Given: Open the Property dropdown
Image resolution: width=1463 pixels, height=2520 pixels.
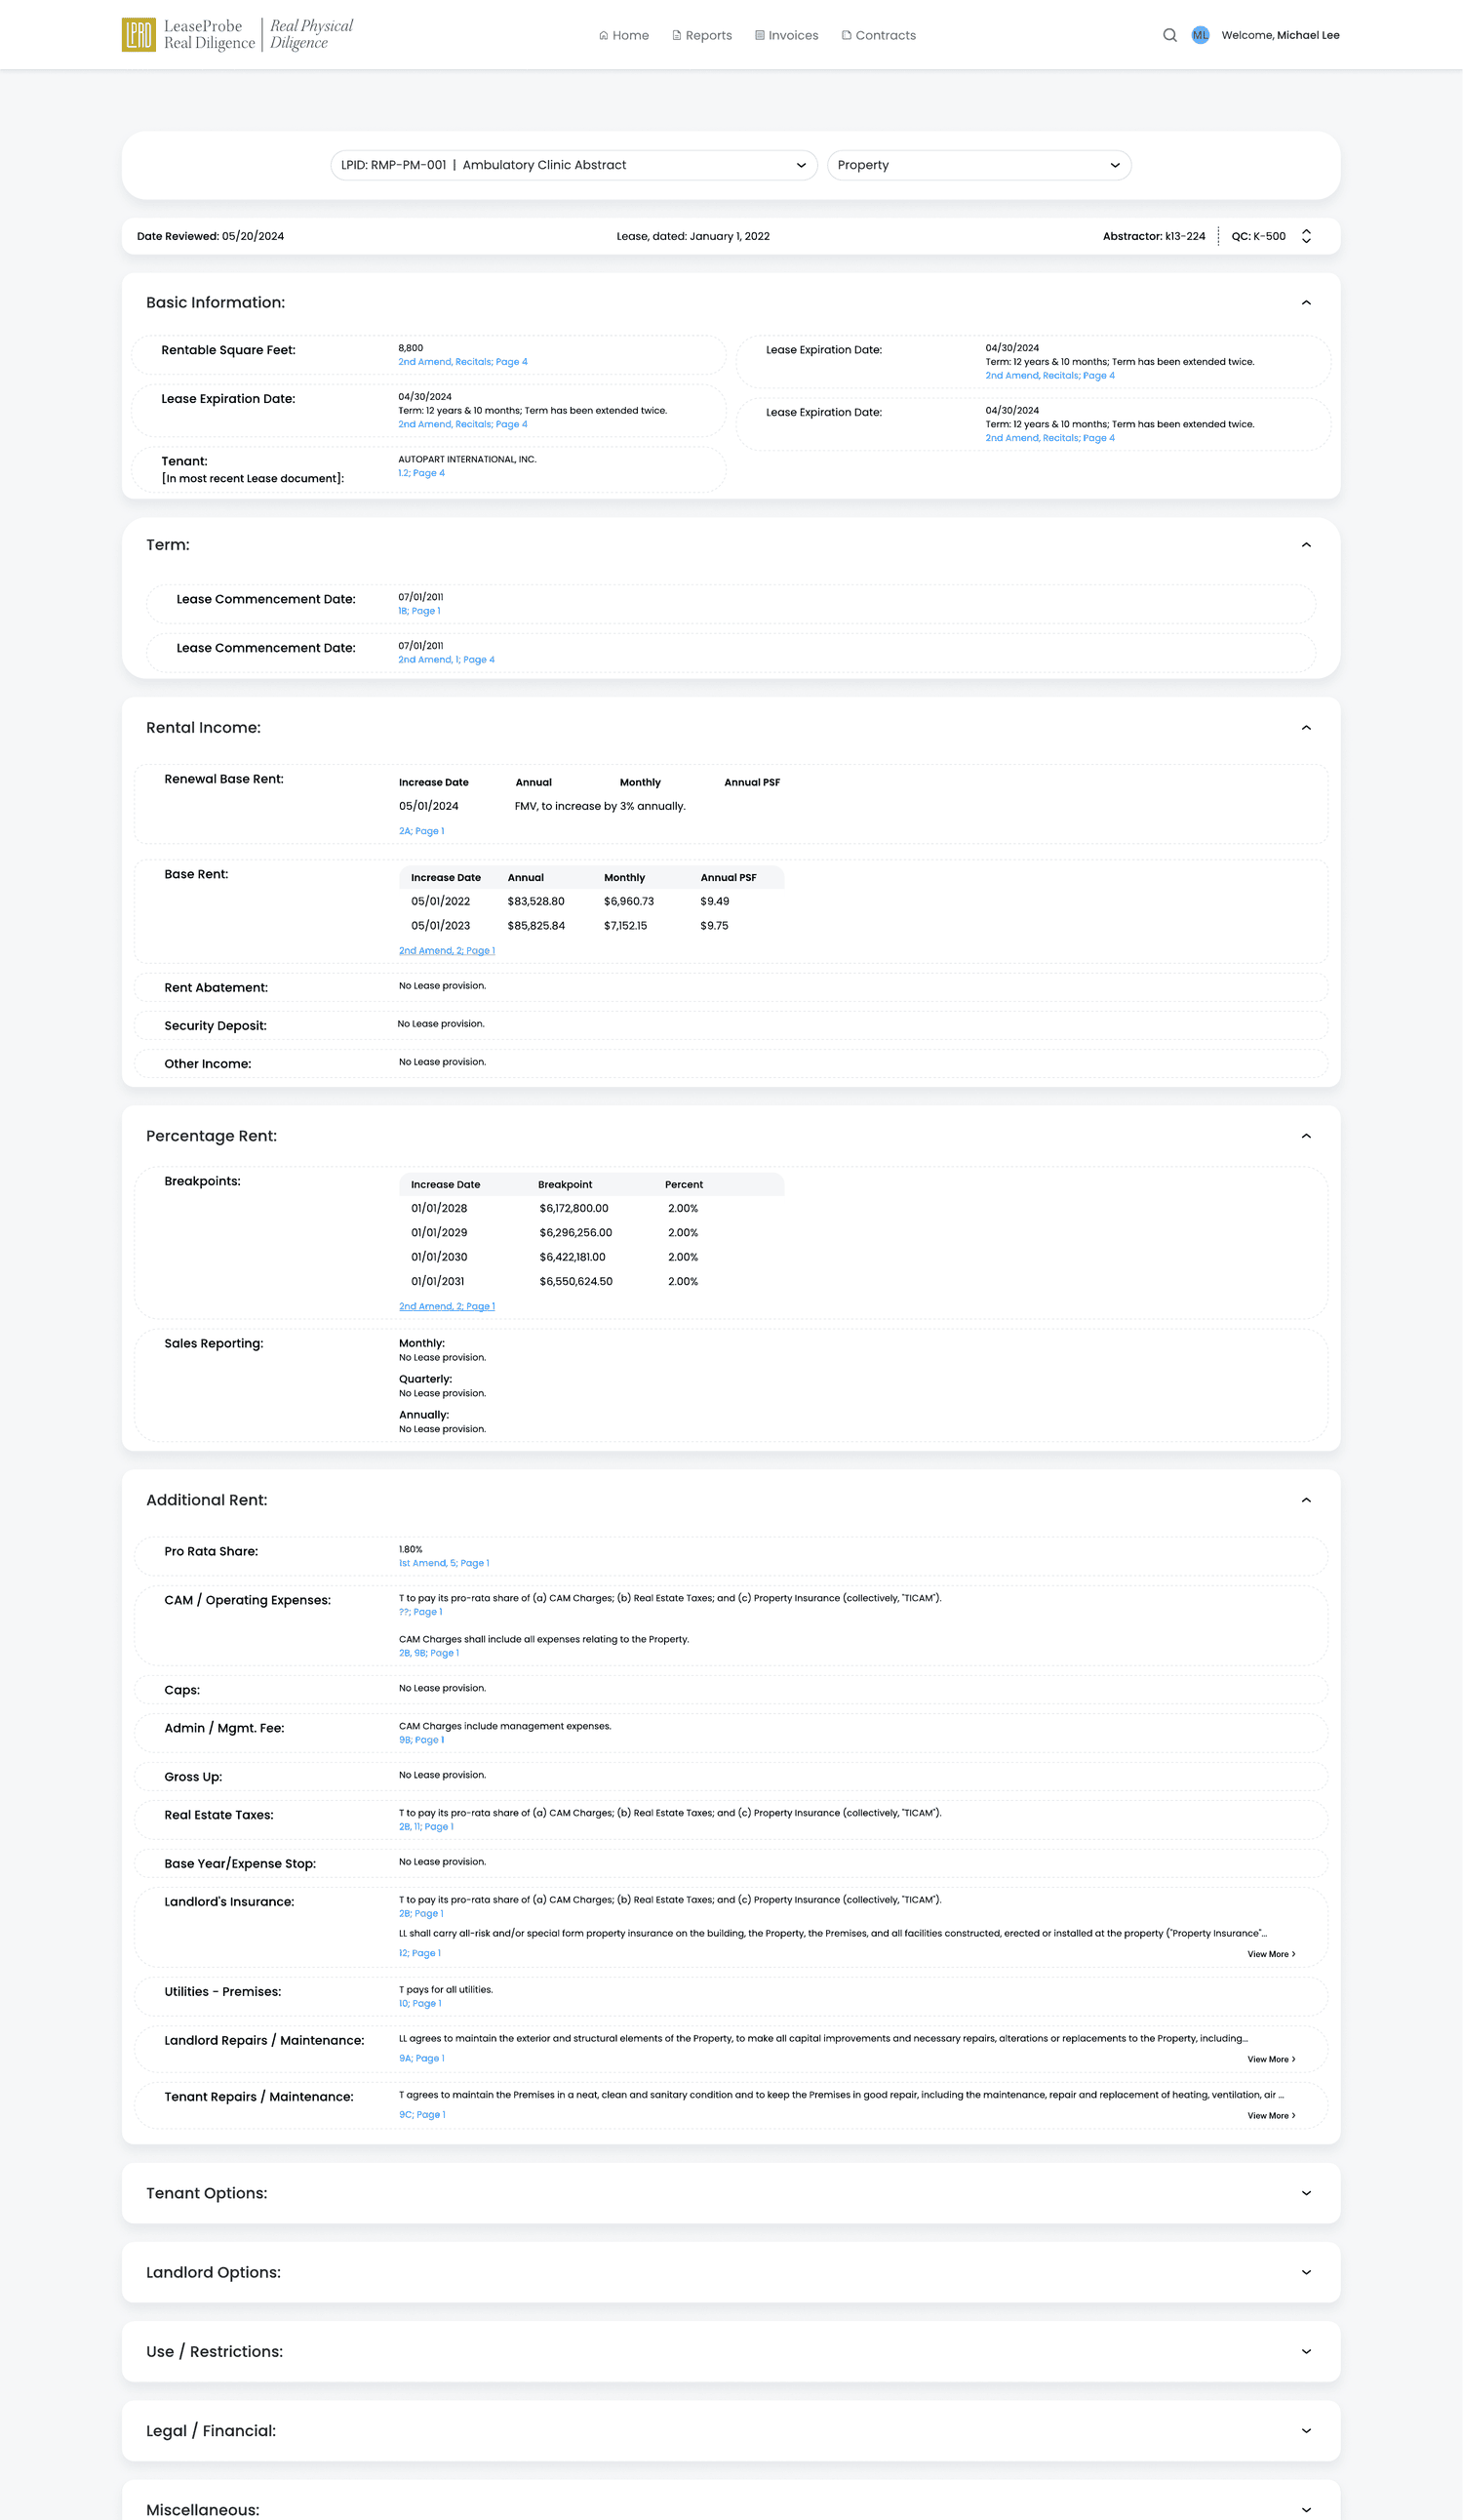Looking at the screenshot, I should point(979,165).
